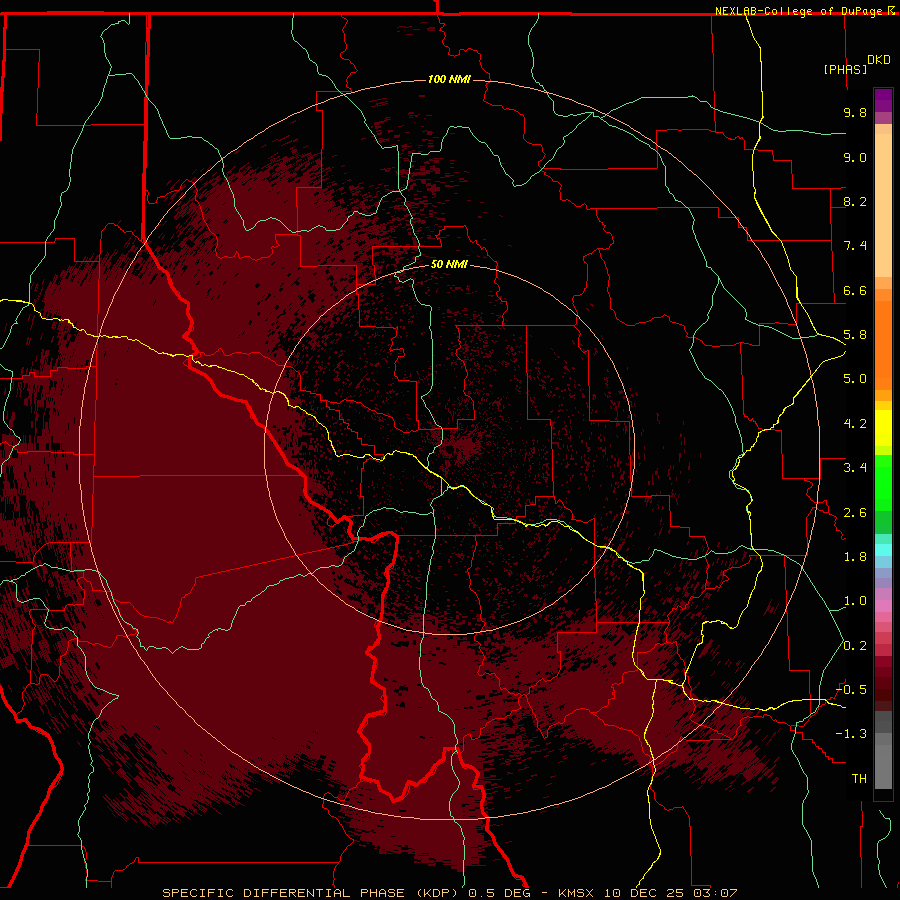Select the cyan segment of the color bar
The height and width of the screenshot is (900, 900).
pyautogui.click(x=883, y=550)
